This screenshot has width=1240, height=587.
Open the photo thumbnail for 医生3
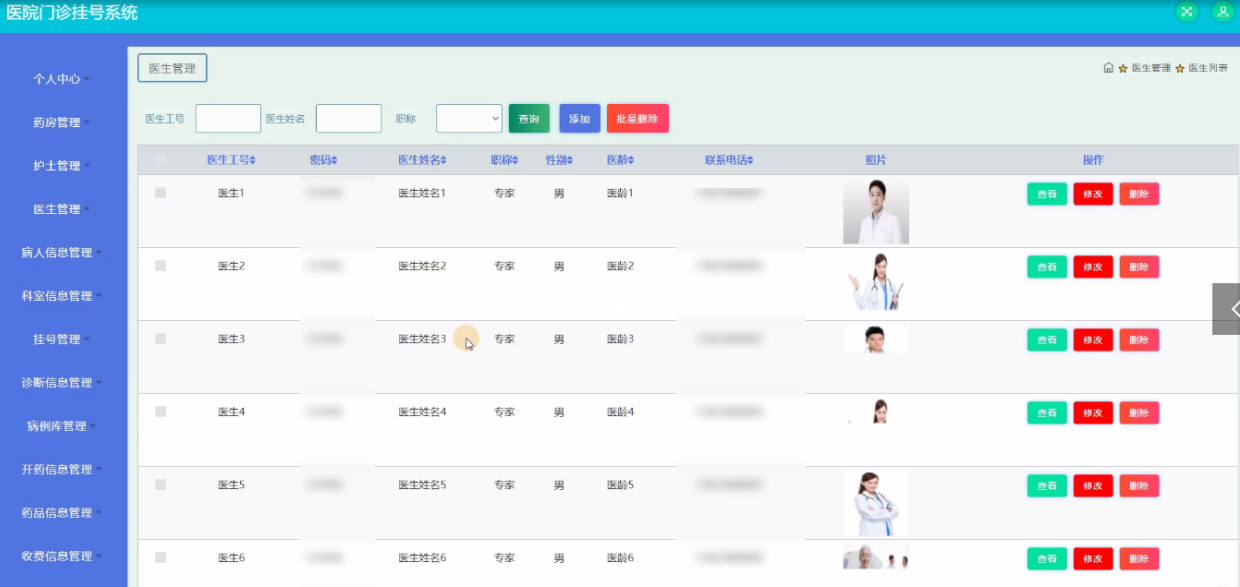[876, 339]
